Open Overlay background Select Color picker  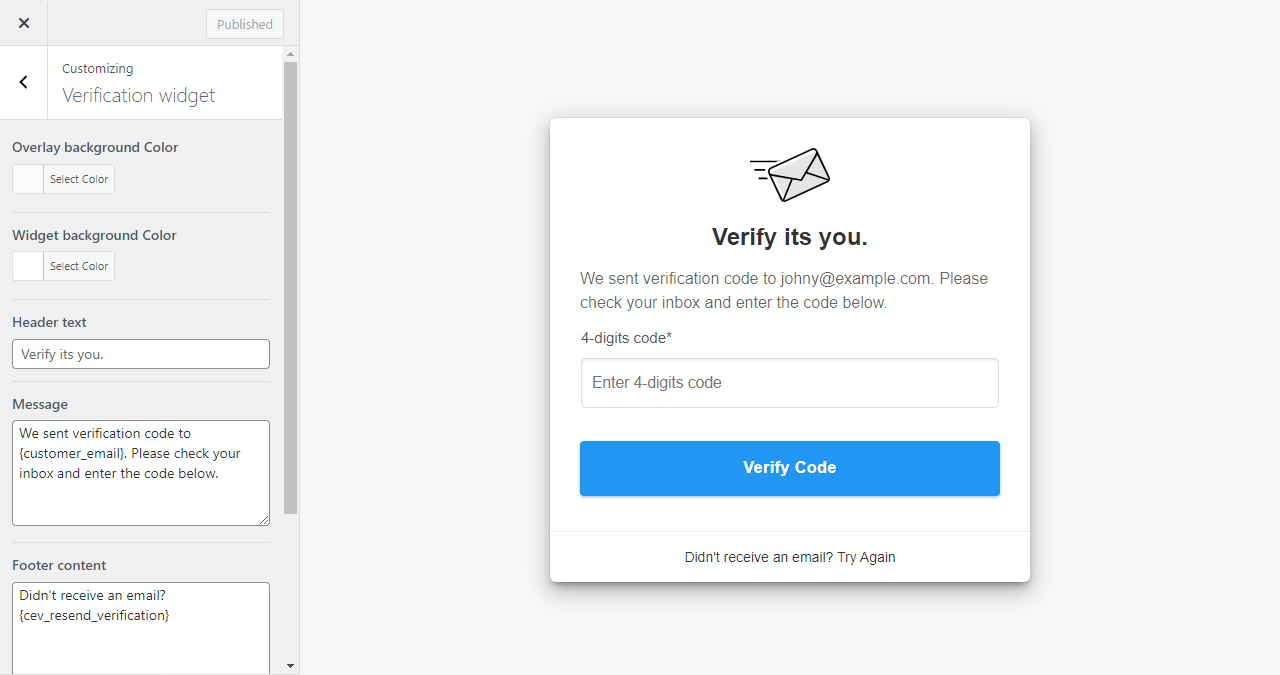(x=79, y=179)
